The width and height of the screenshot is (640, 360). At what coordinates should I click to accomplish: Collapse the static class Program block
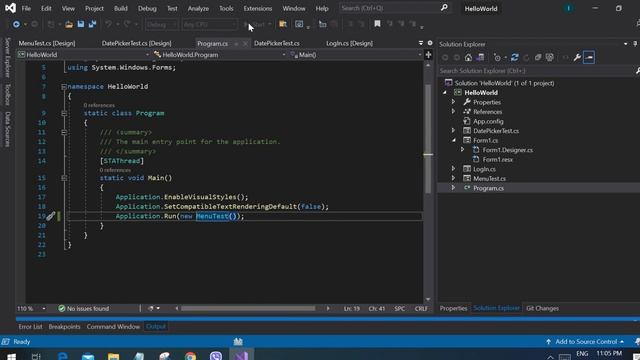pyautogui.click(x=64, y=113)
